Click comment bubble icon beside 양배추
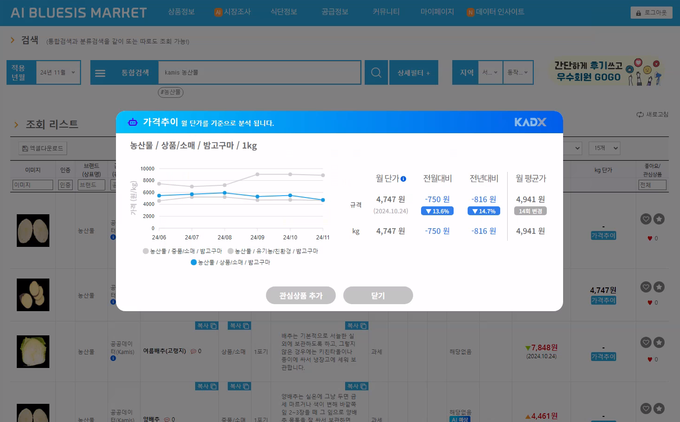This screenshot has width=680, height=422. click(167, 419)
